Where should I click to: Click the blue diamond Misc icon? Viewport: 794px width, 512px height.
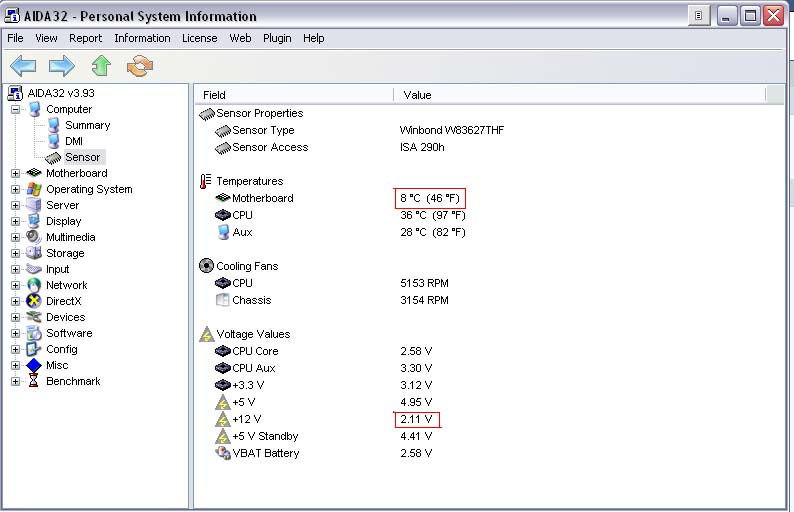tap(33, 365)
